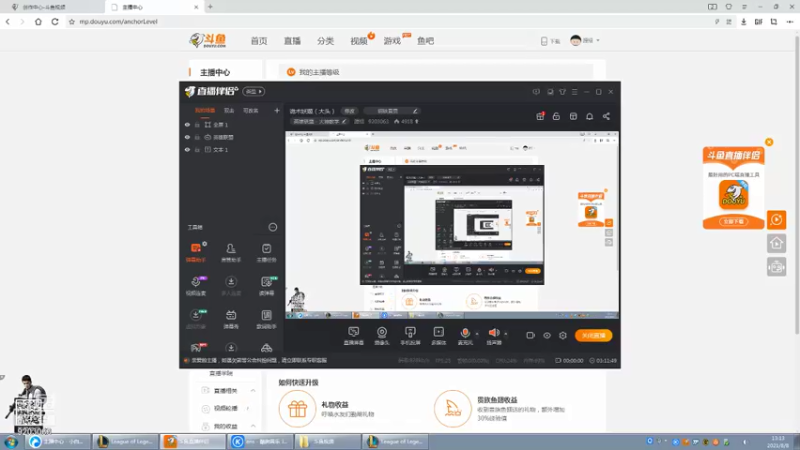Open the 弹幕助手 danmaku assistant tool
This screenshot has height=450, width=800.
(196, 252)
